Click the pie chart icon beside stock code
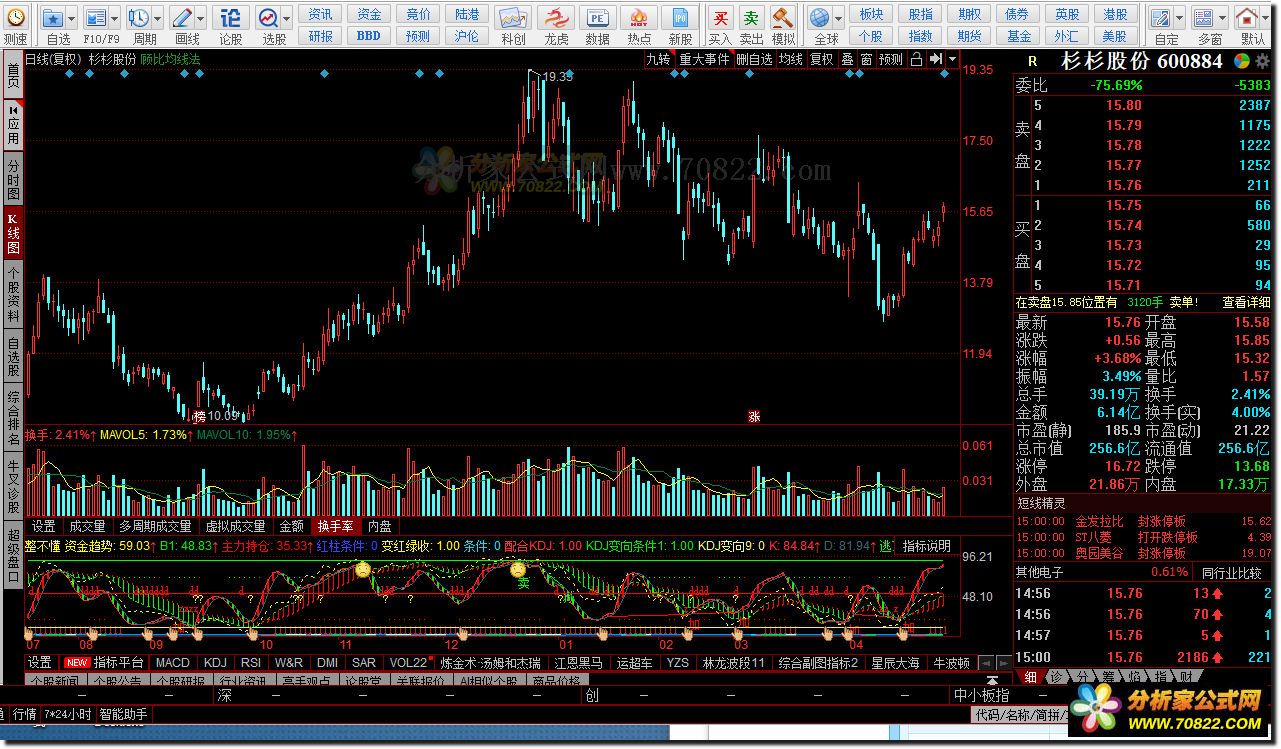1281x749 pixels. pos(1241,61)
